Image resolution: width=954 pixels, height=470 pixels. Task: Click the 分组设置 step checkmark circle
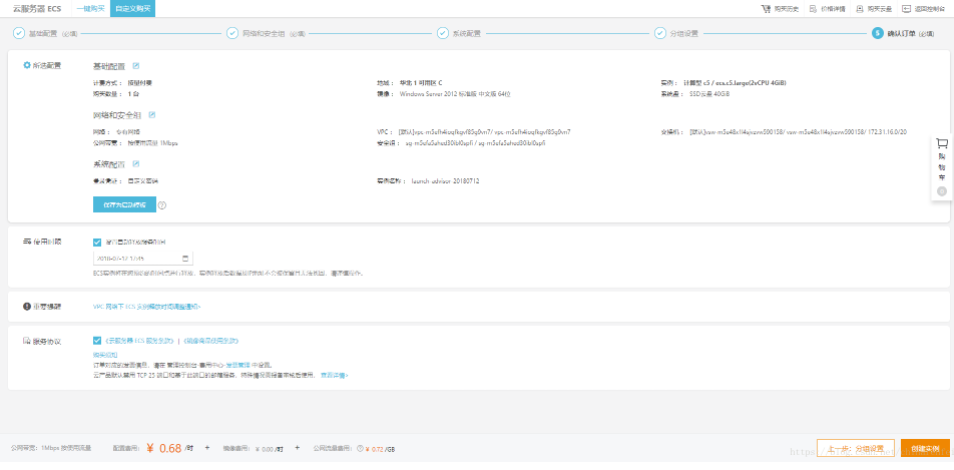click(660, 33)
